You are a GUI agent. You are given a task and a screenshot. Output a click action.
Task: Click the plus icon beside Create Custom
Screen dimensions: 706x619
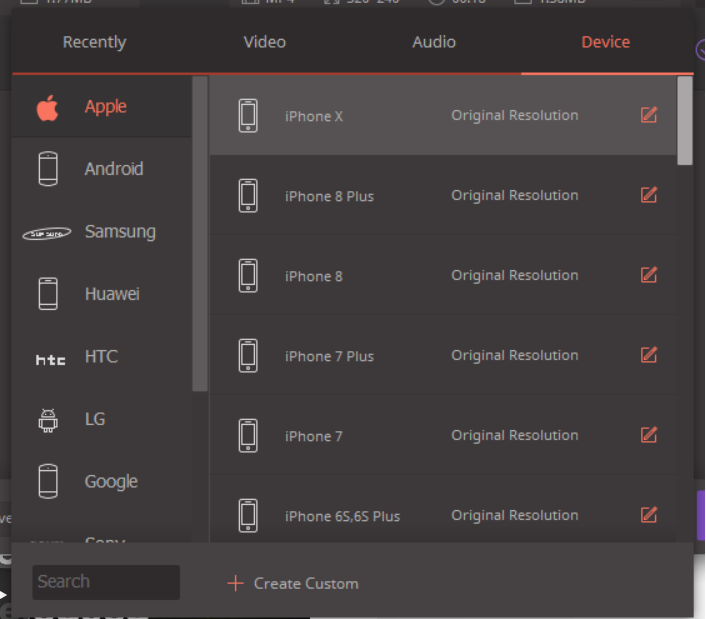(x=235, y=583)
